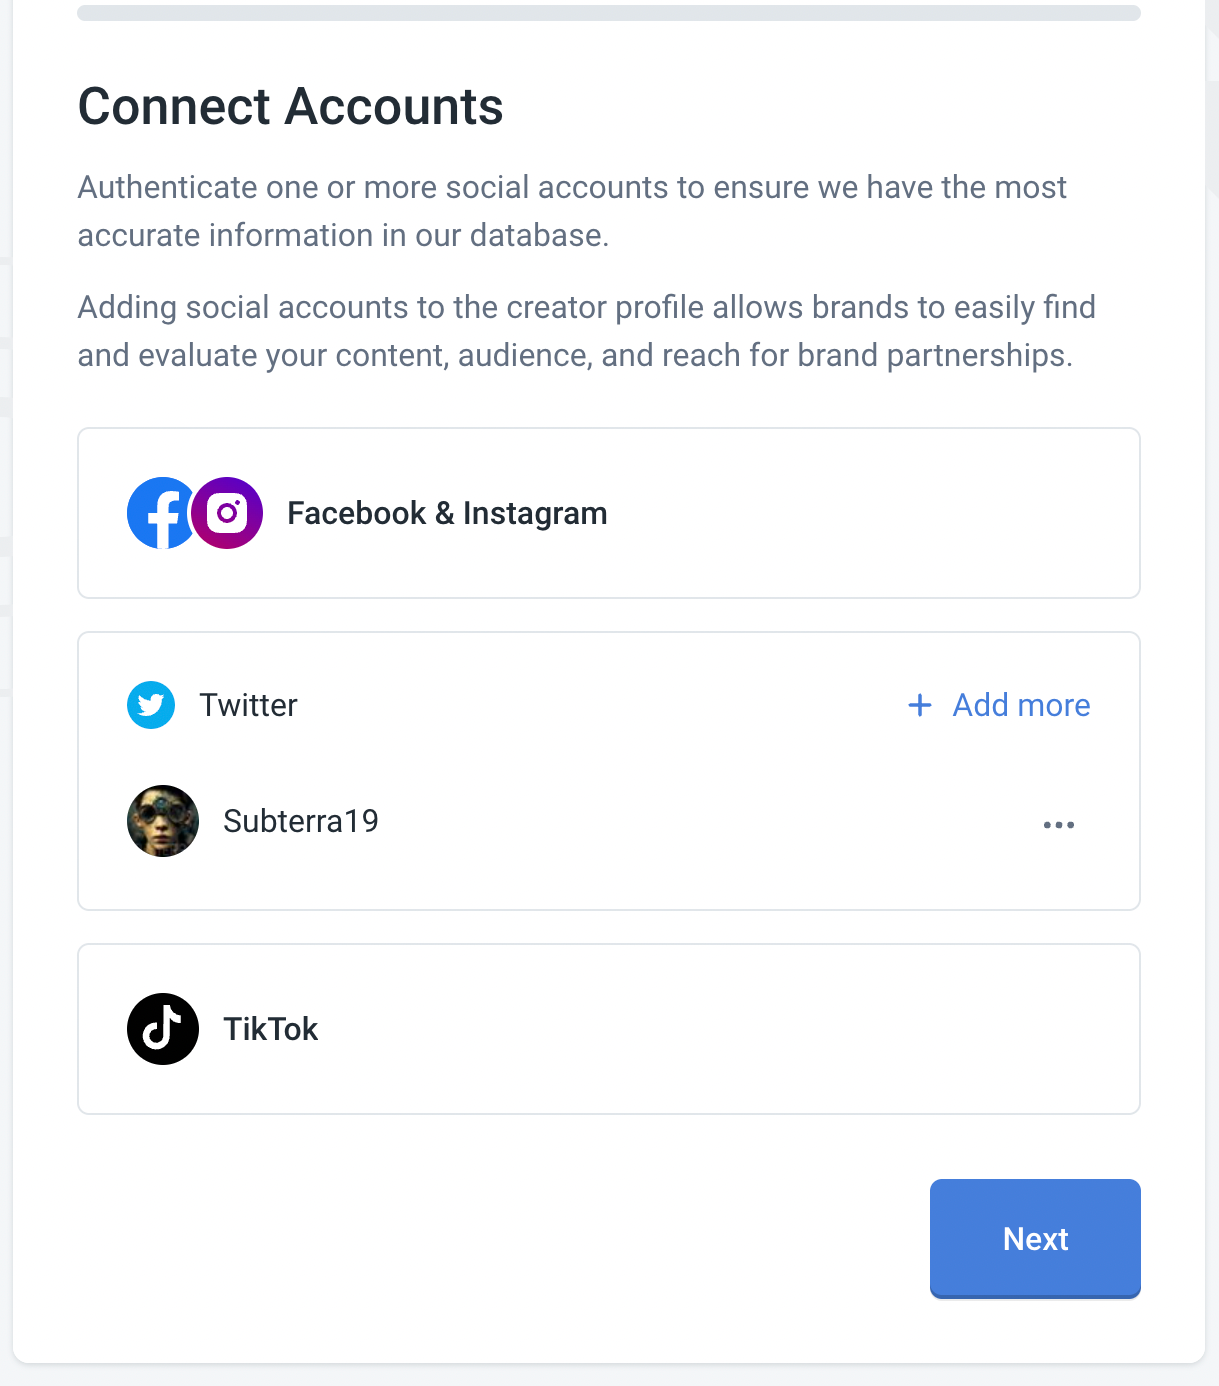Image resolution: width=1219 pixels, height=1386 pixels.
Task: Click the Authenticate social accounts description text
Action: [572, 211]
